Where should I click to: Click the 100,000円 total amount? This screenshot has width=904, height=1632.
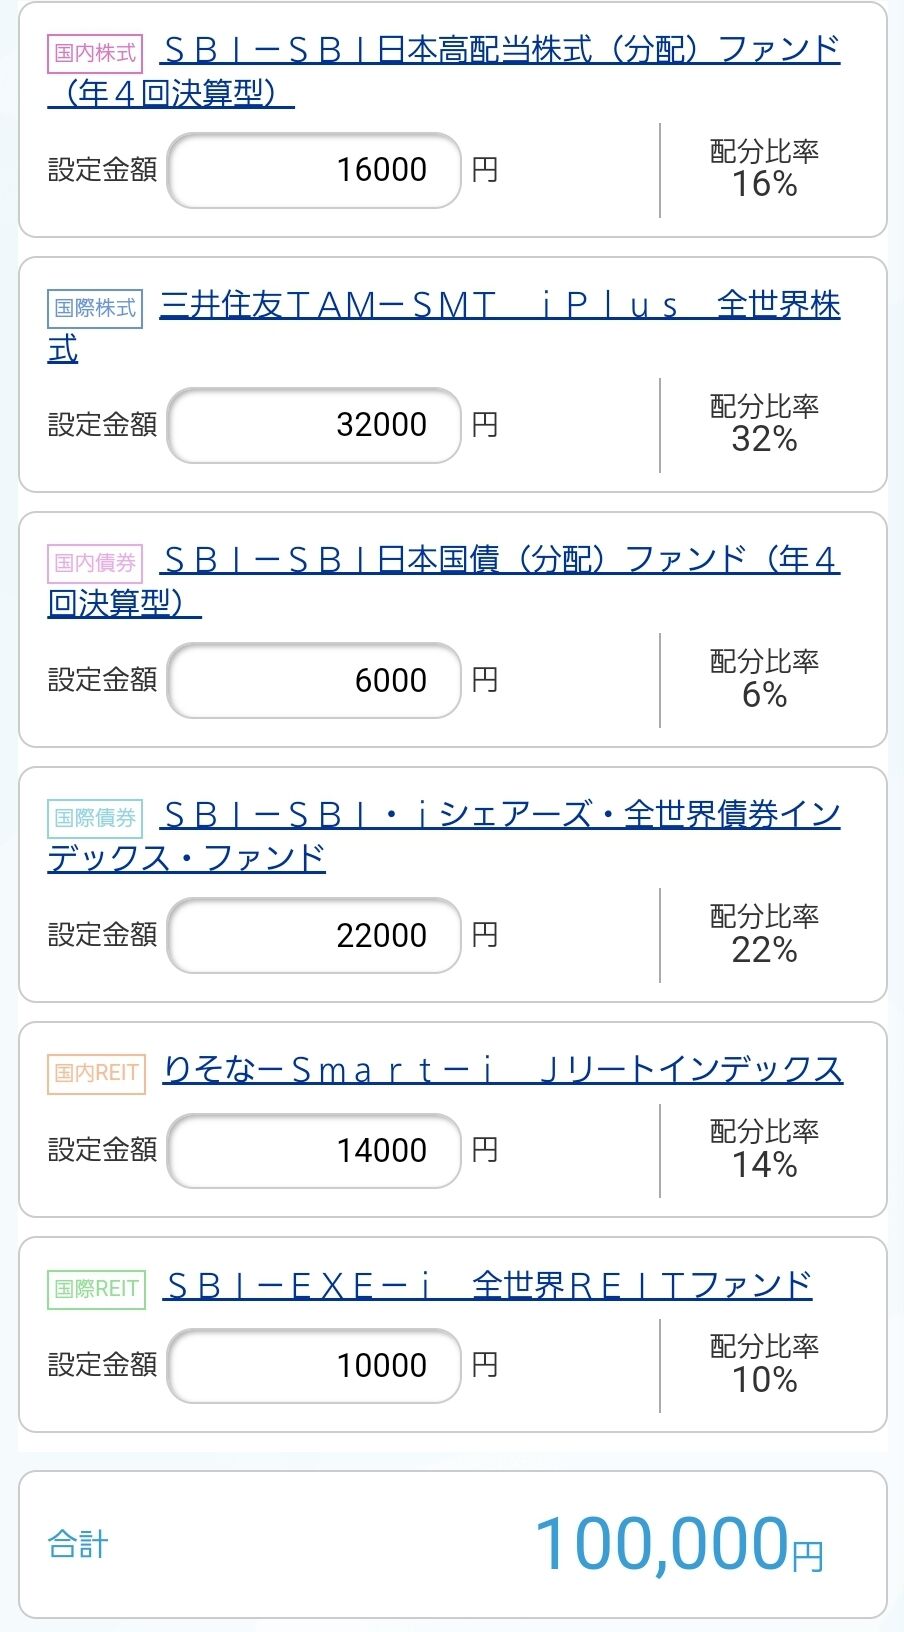(678, 1544)
